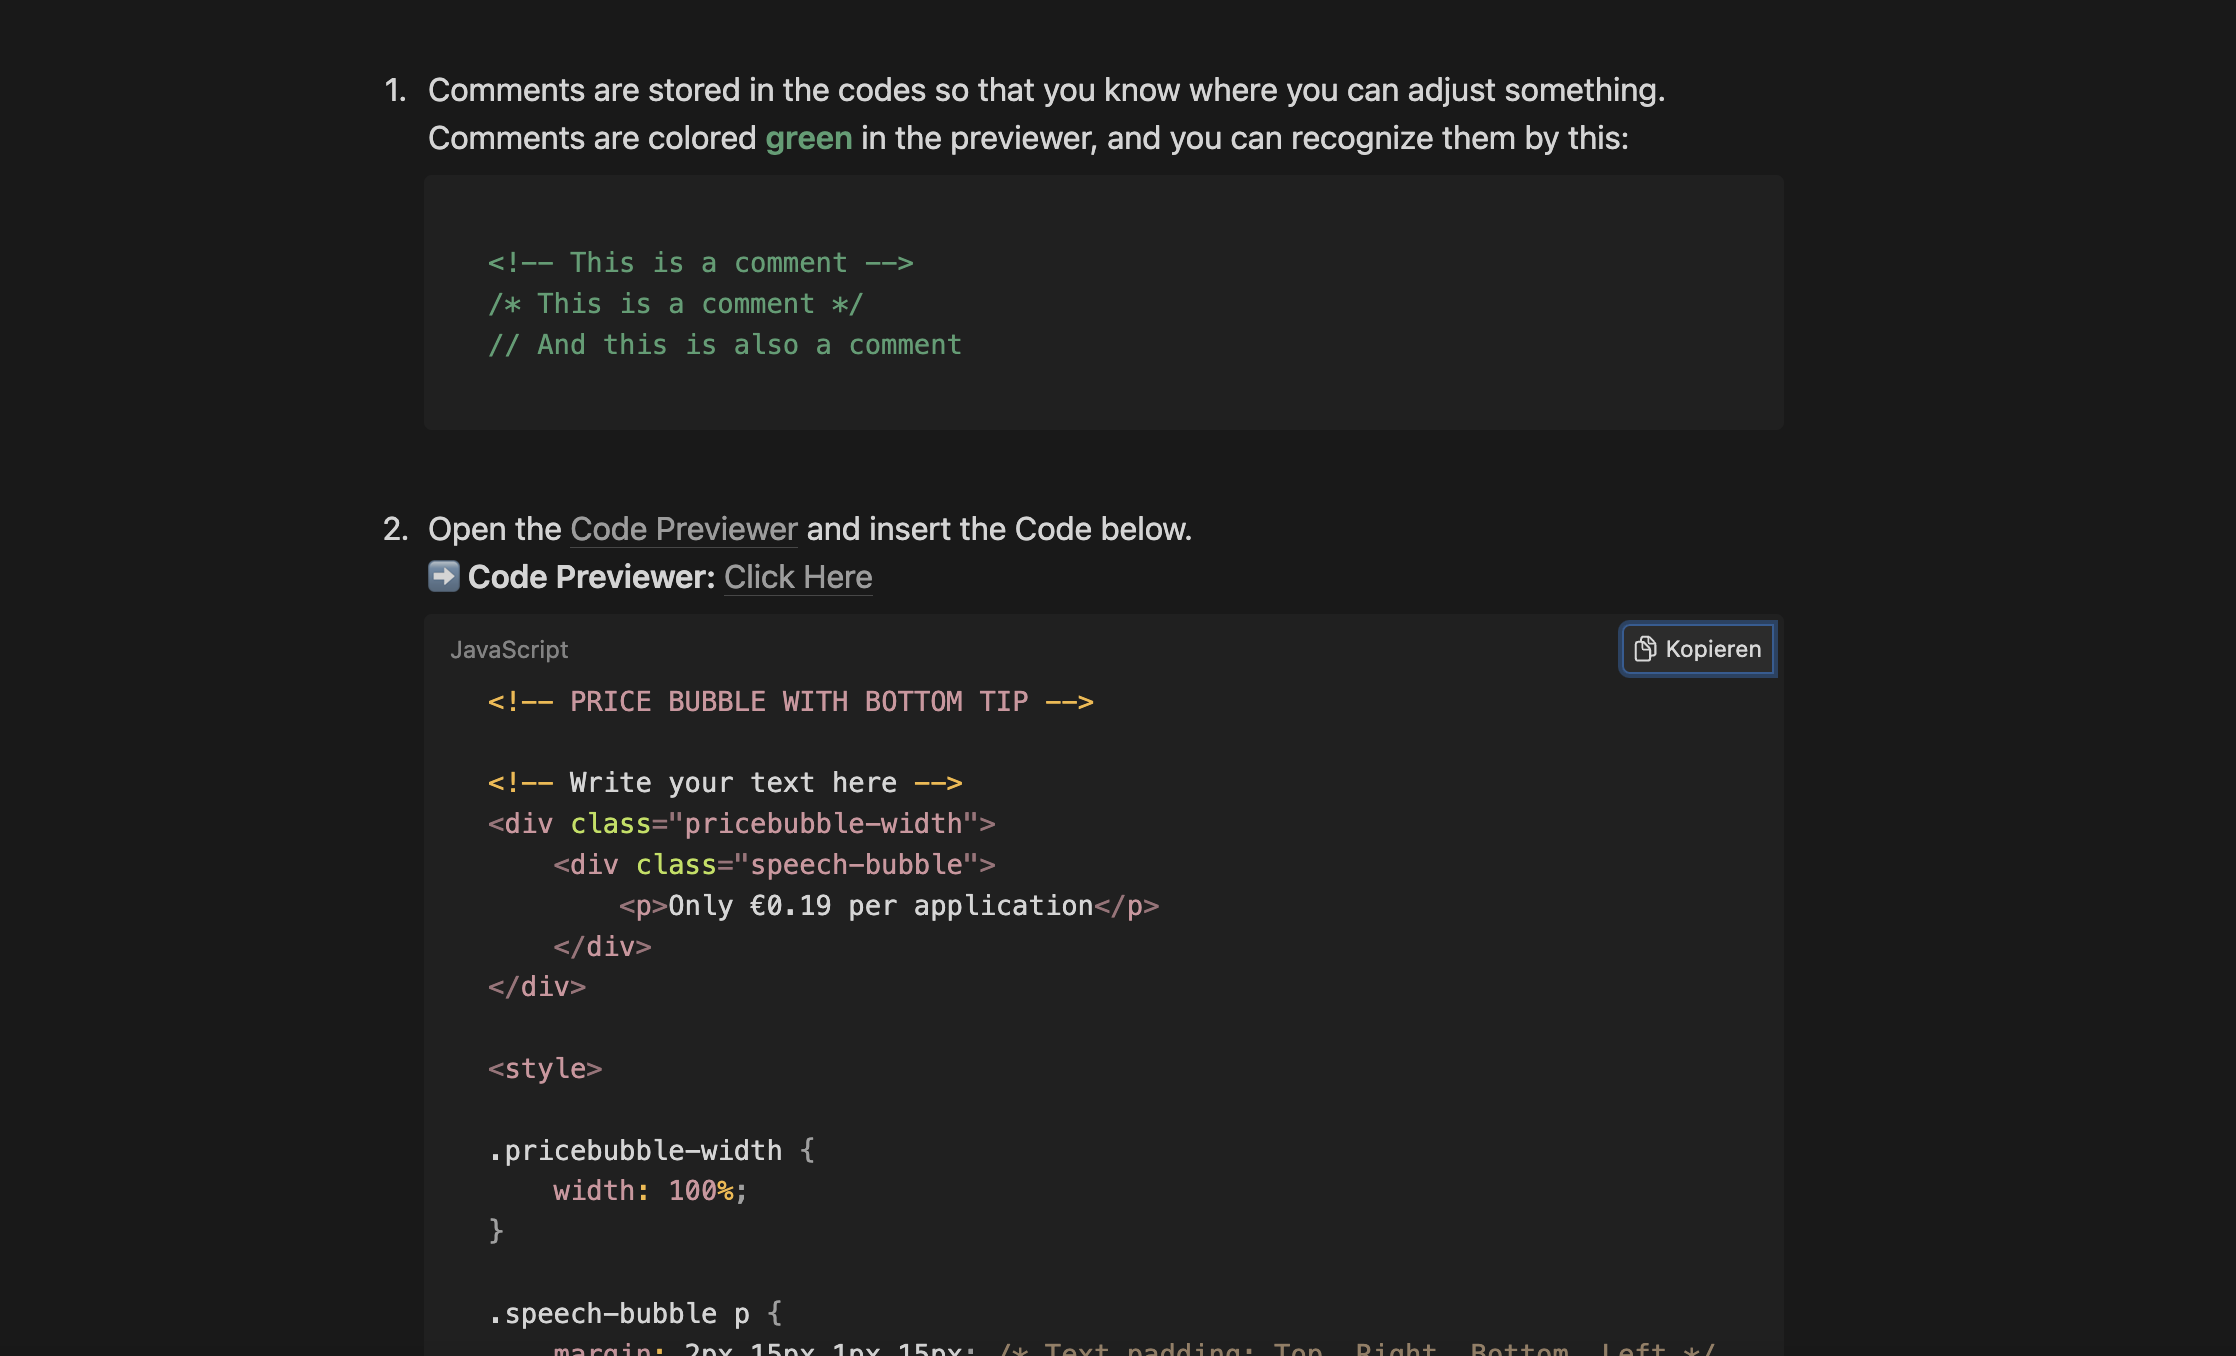The width and height of the screenshot is (2236, 1356).
Task: Open the Click Here link
Action: (x=797, y=577)
